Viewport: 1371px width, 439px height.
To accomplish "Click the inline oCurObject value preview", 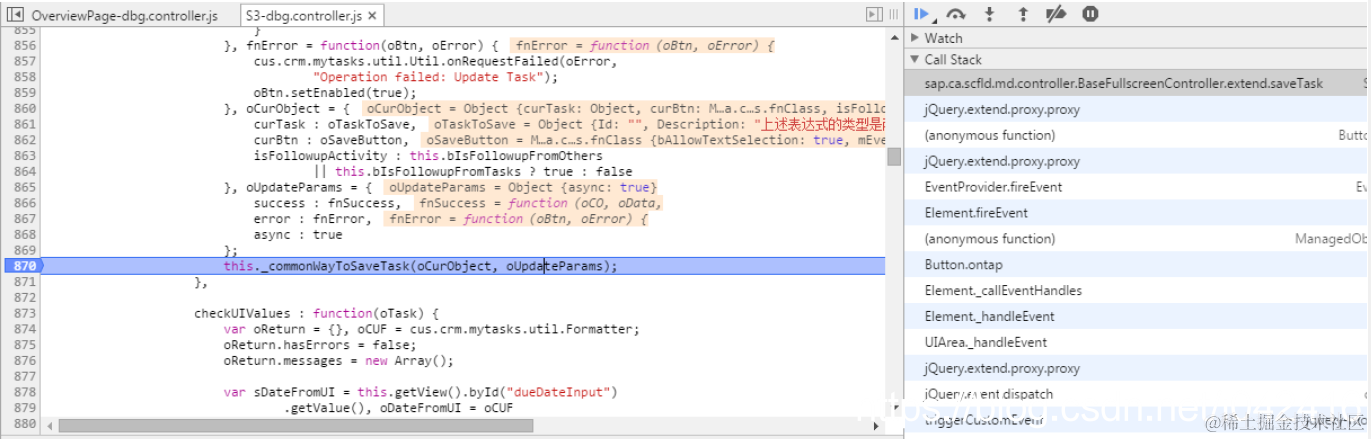I will click(x=625, y=108).
